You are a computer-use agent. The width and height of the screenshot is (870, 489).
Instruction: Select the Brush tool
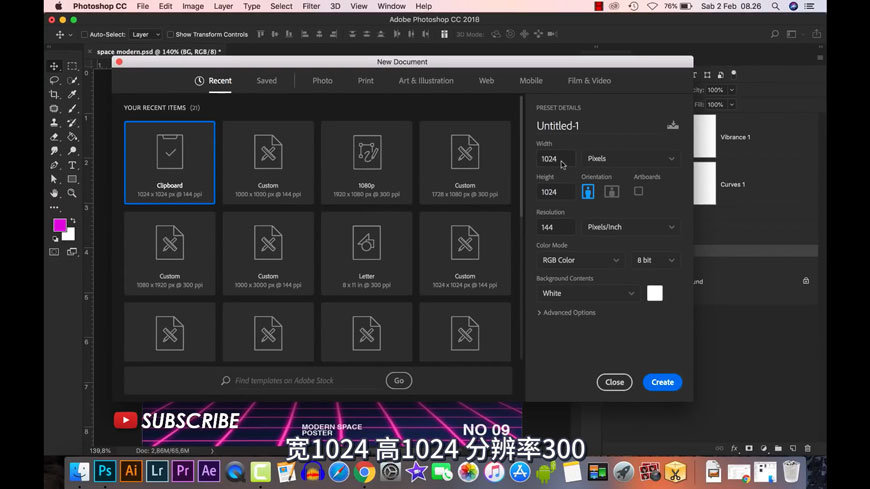pos(72,109)
